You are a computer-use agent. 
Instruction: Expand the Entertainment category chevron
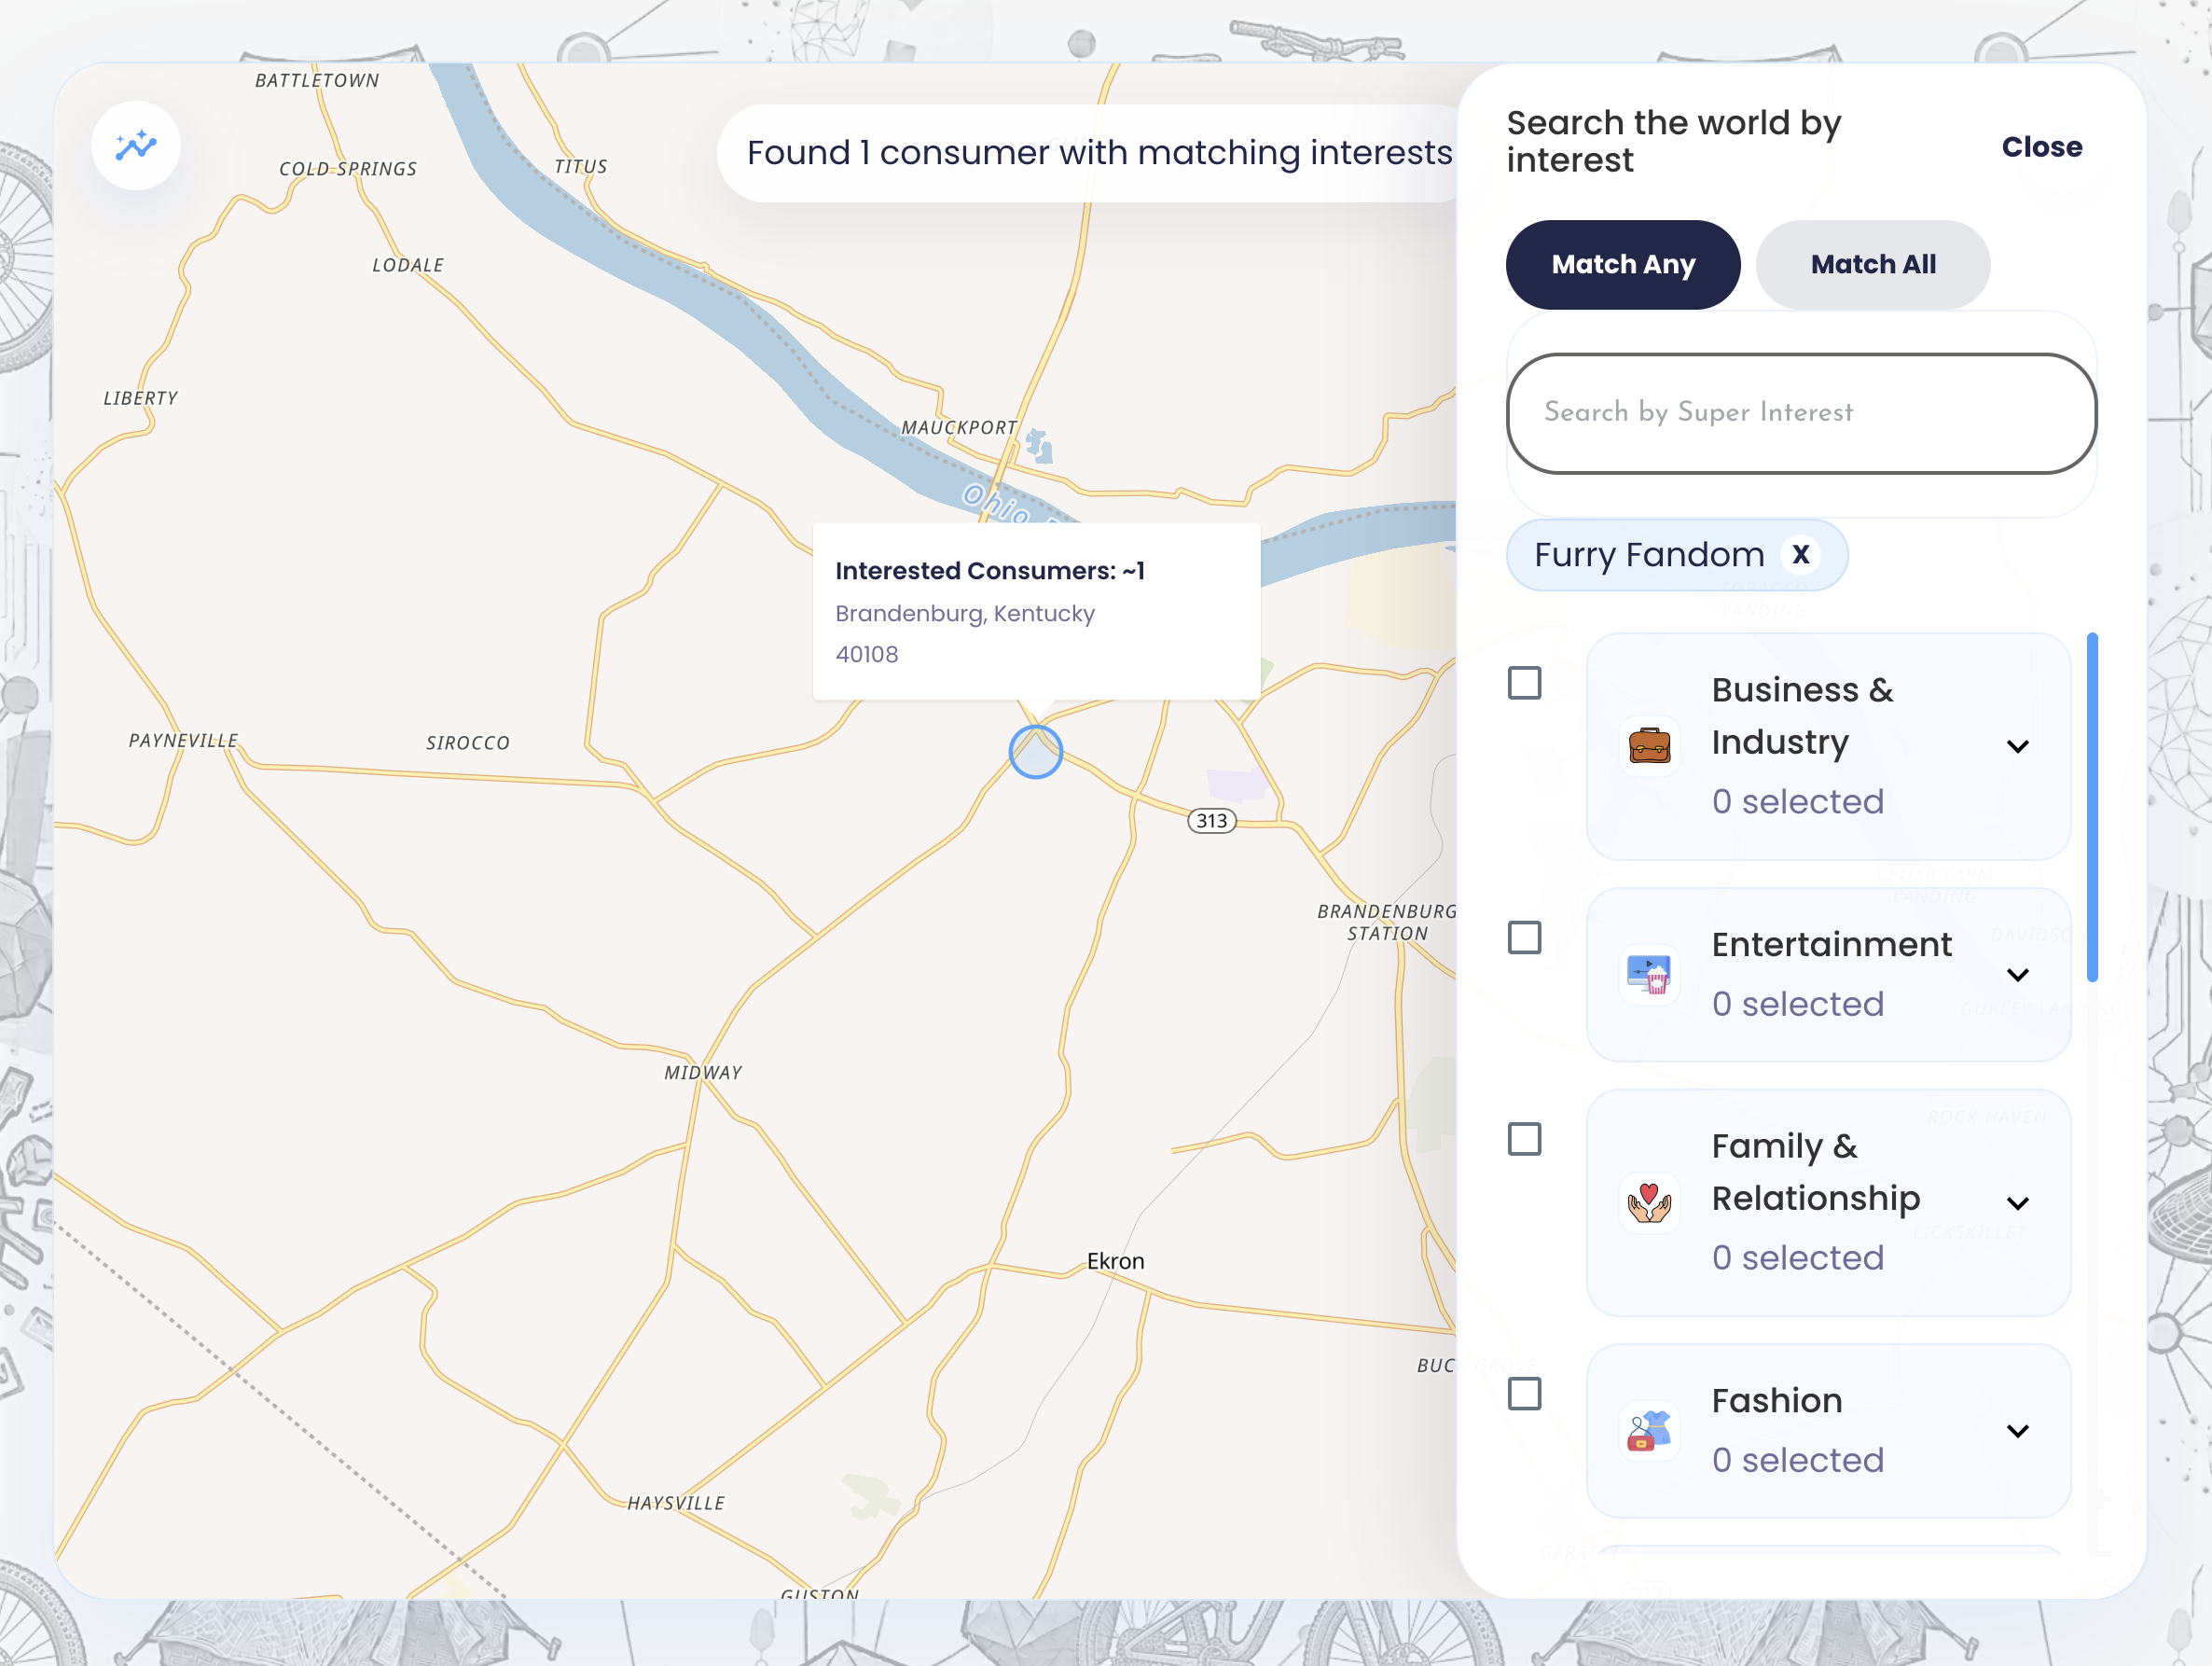(x=2018, y=975)
